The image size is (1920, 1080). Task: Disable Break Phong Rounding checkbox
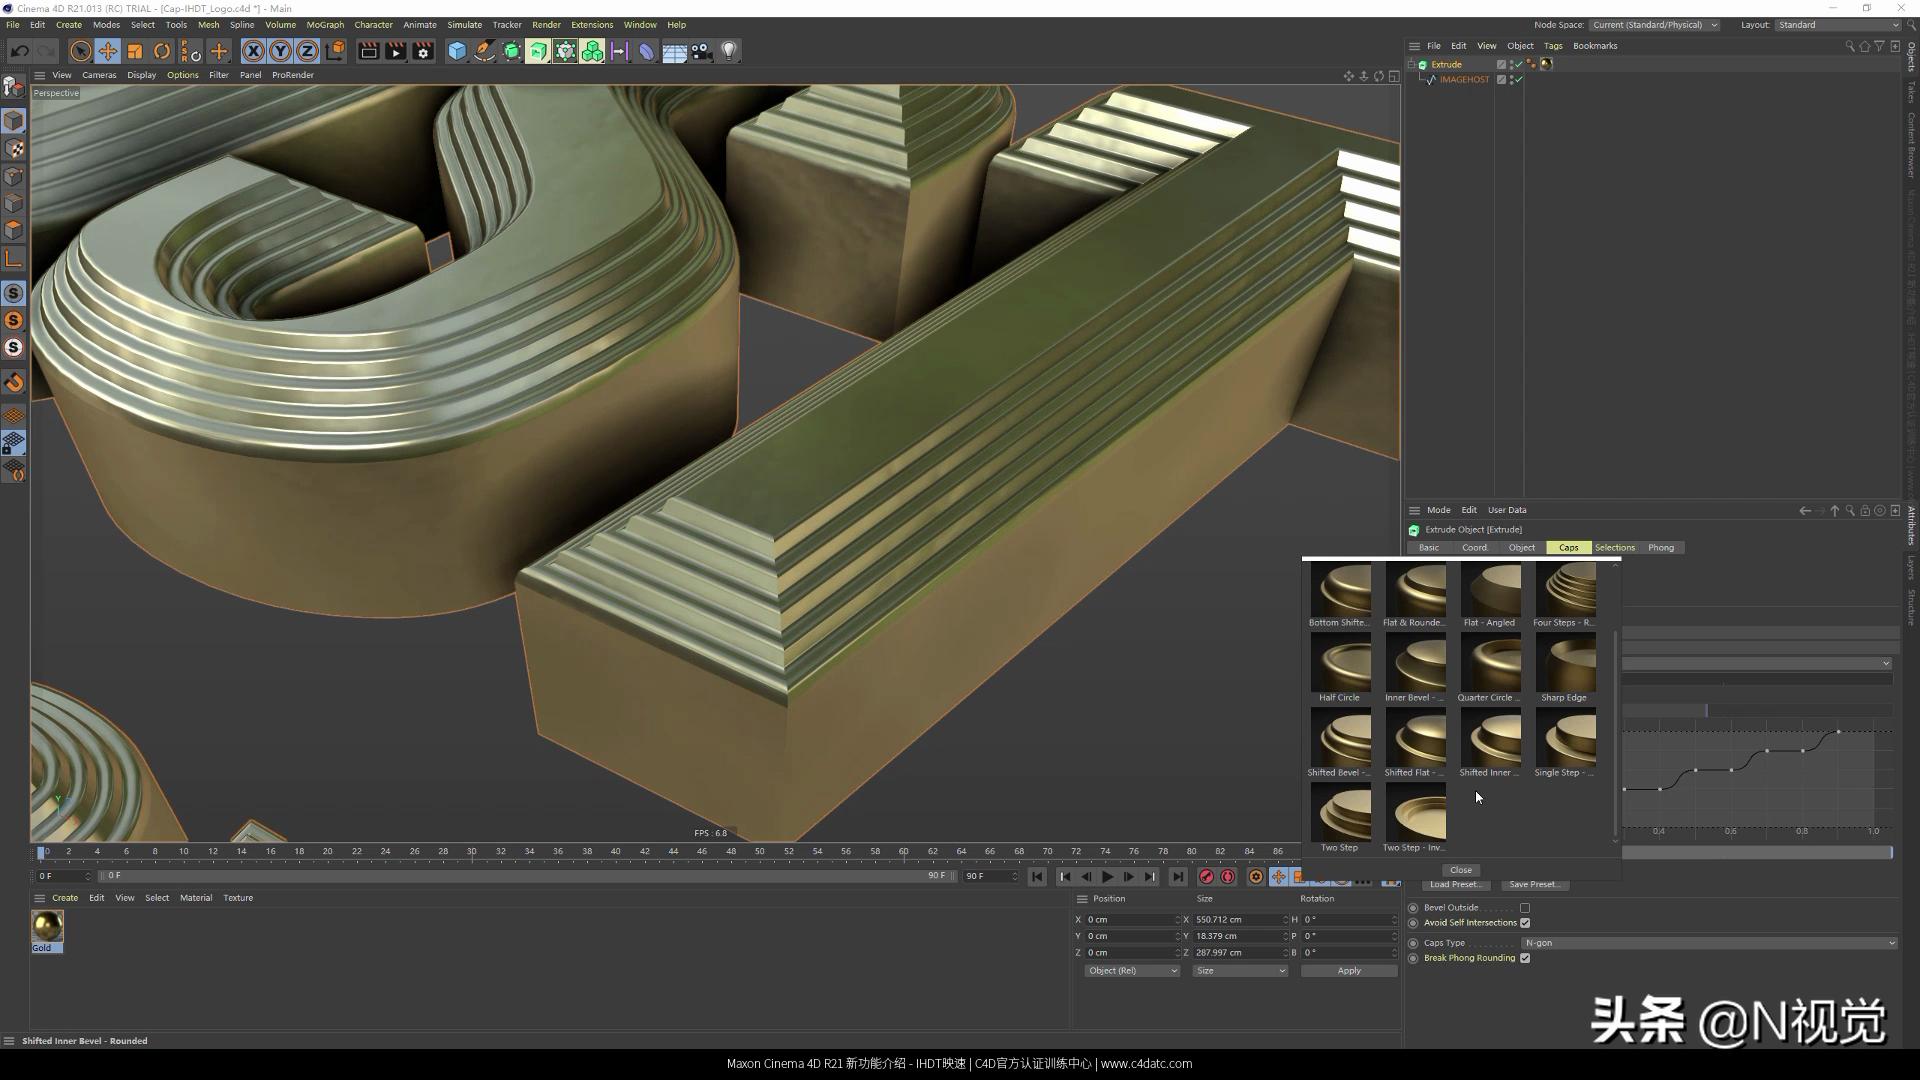(1525, 958)
